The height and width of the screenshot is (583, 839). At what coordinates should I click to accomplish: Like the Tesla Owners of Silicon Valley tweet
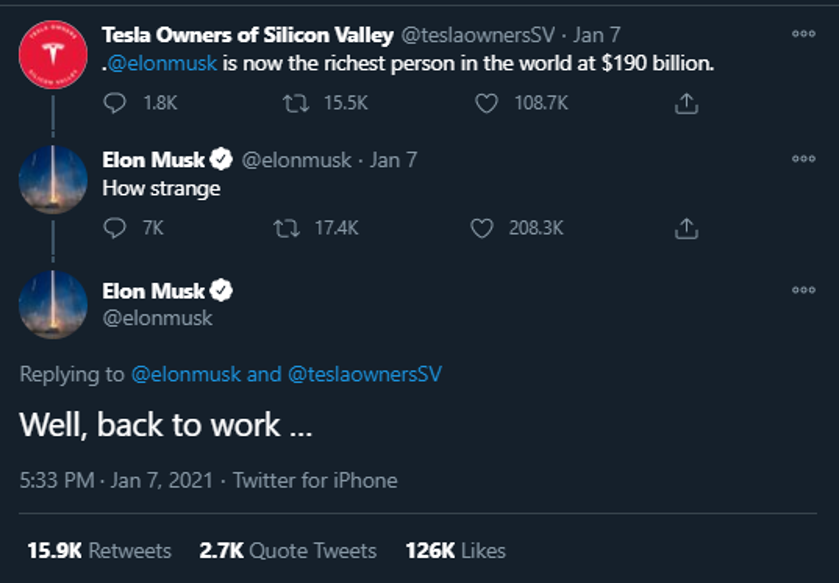(x=487, y=103)
